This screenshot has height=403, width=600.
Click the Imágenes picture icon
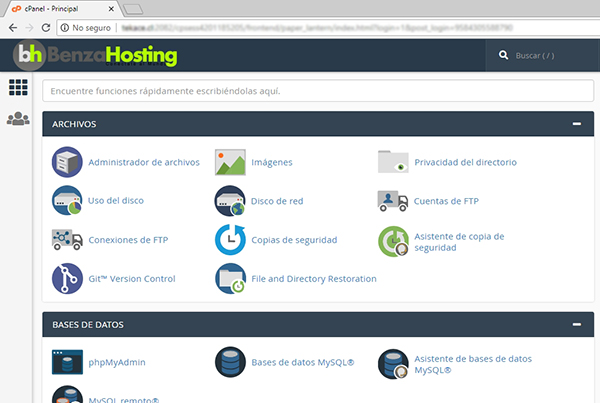pyautogui.click(x=230, y=162)
